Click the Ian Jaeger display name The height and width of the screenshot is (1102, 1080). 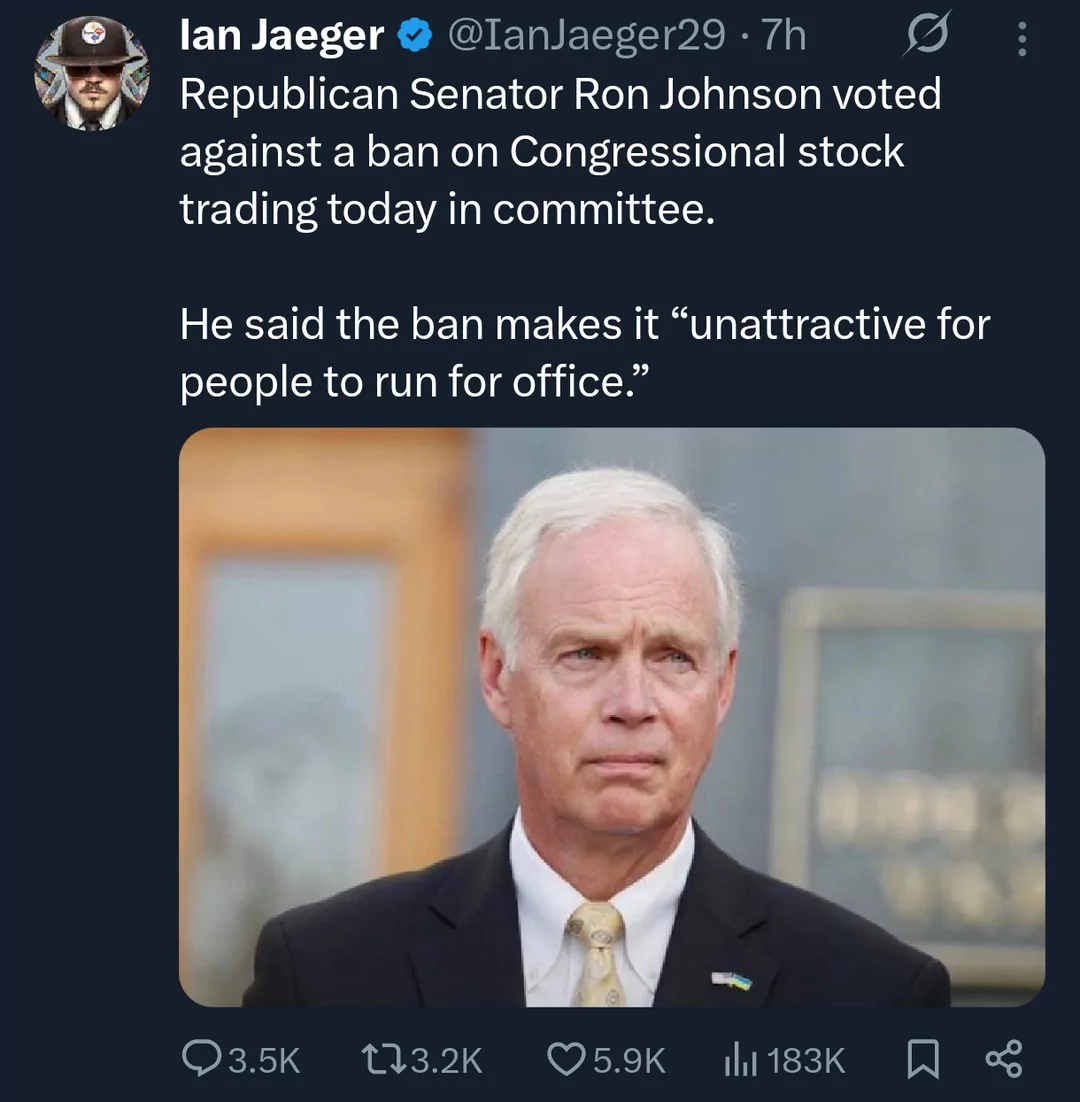(282, 36)
